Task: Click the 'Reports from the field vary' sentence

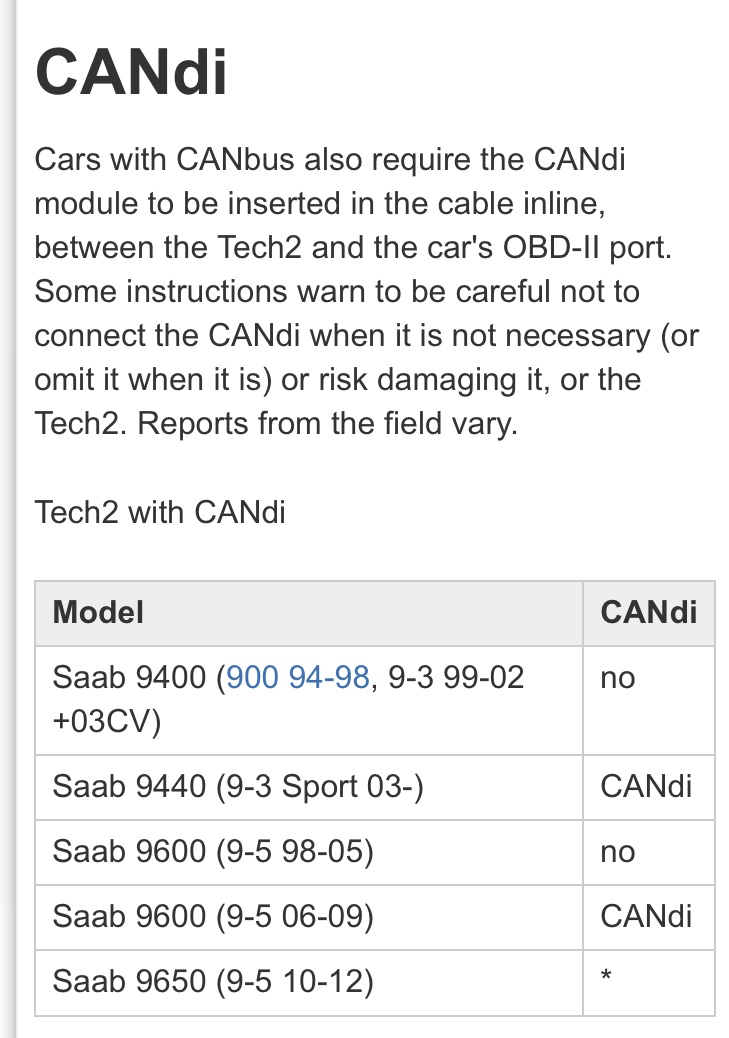Action: (327, 423)
